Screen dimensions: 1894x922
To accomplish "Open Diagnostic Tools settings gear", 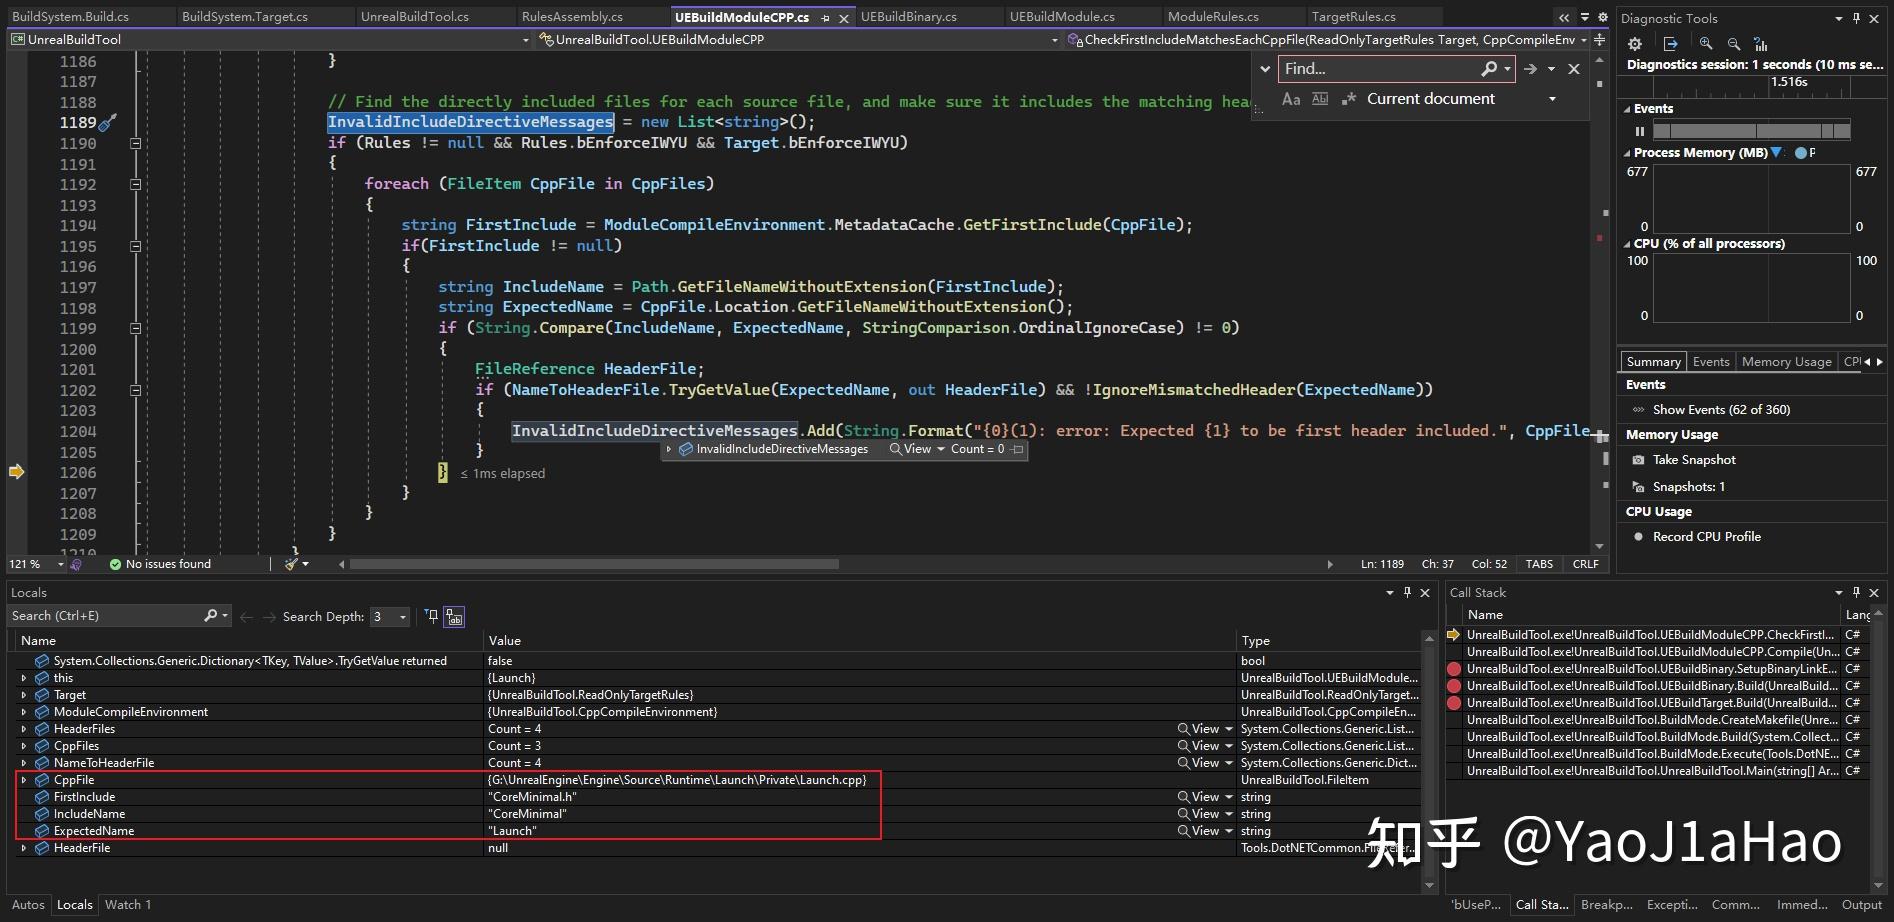I will pos(1635,44).
